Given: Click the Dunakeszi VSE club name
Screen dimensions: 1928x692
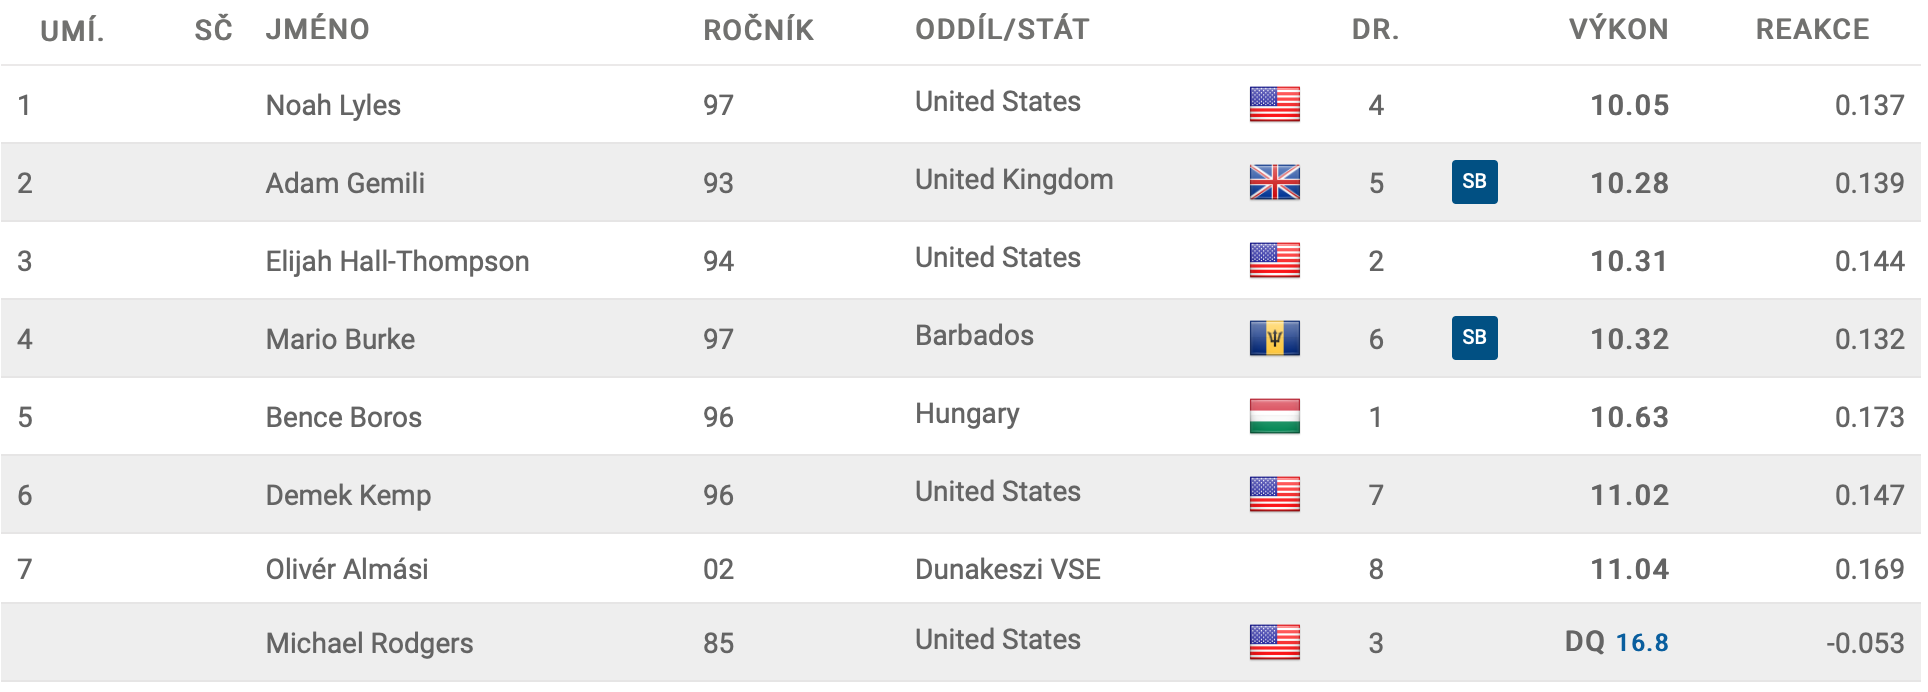Looking at the screenshot, I should point(1007,569).
